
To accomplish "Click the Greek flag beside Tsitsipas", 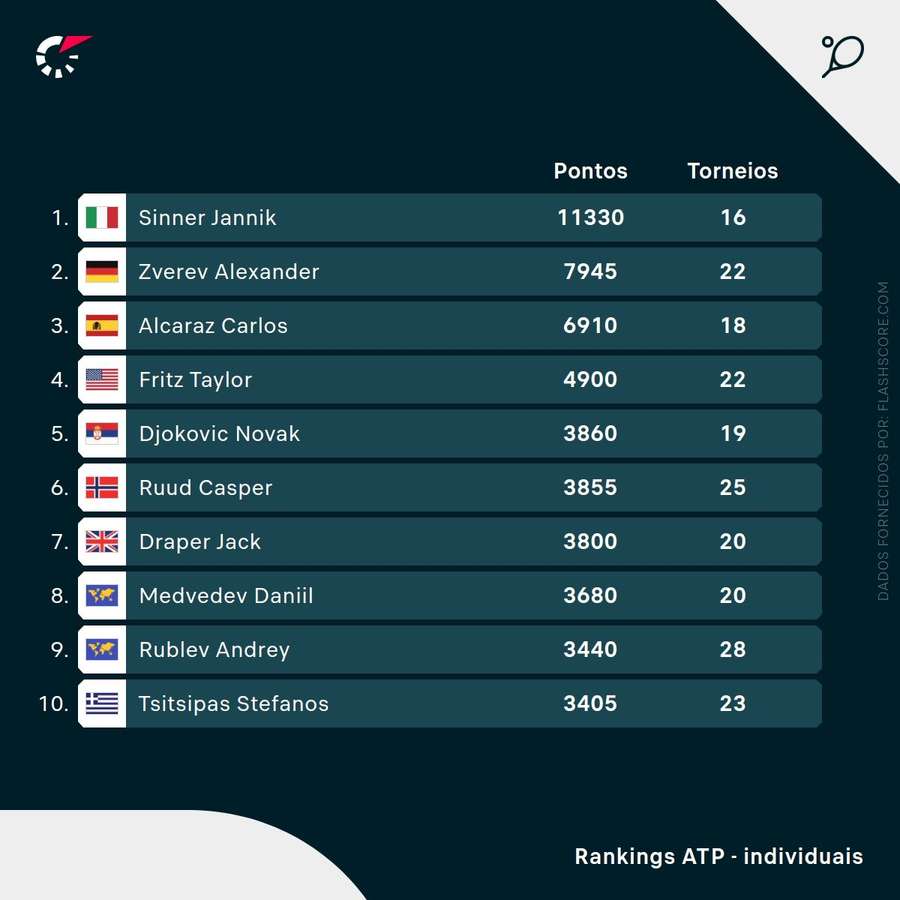I will point(102,704).
